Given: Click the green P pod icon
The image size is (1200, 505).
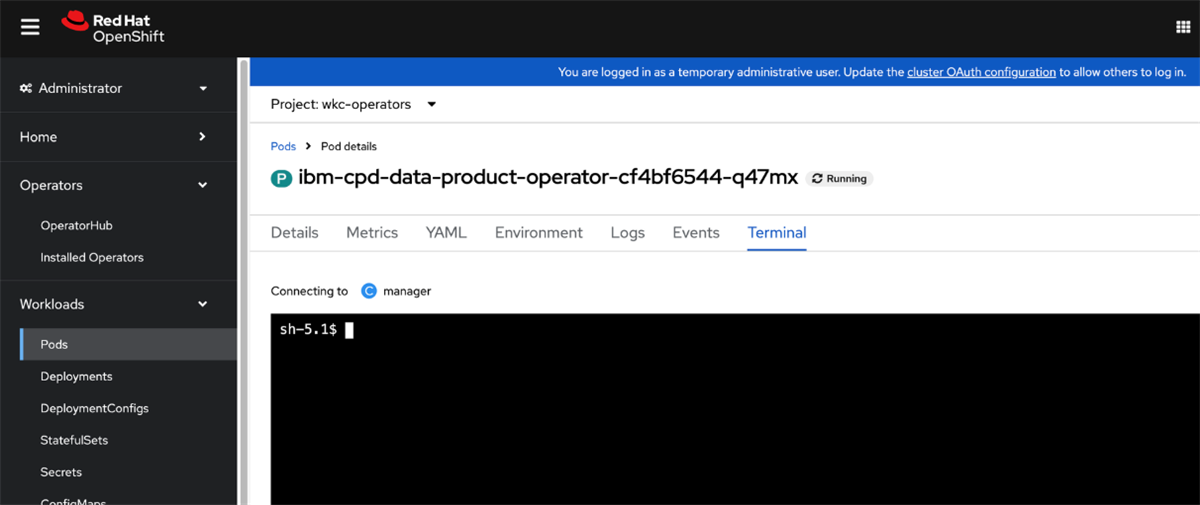Looking at the screenshot, I should [281, 179].
